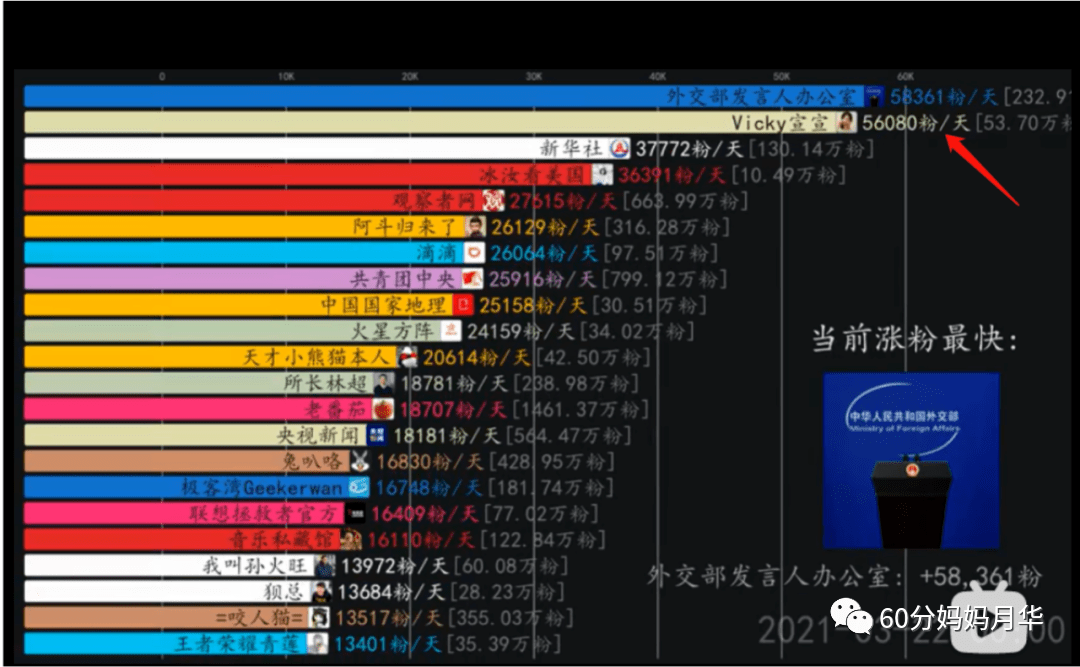Click the 中国国家地理 red logo
This screenshot has width=1080, height=667.
463,305
